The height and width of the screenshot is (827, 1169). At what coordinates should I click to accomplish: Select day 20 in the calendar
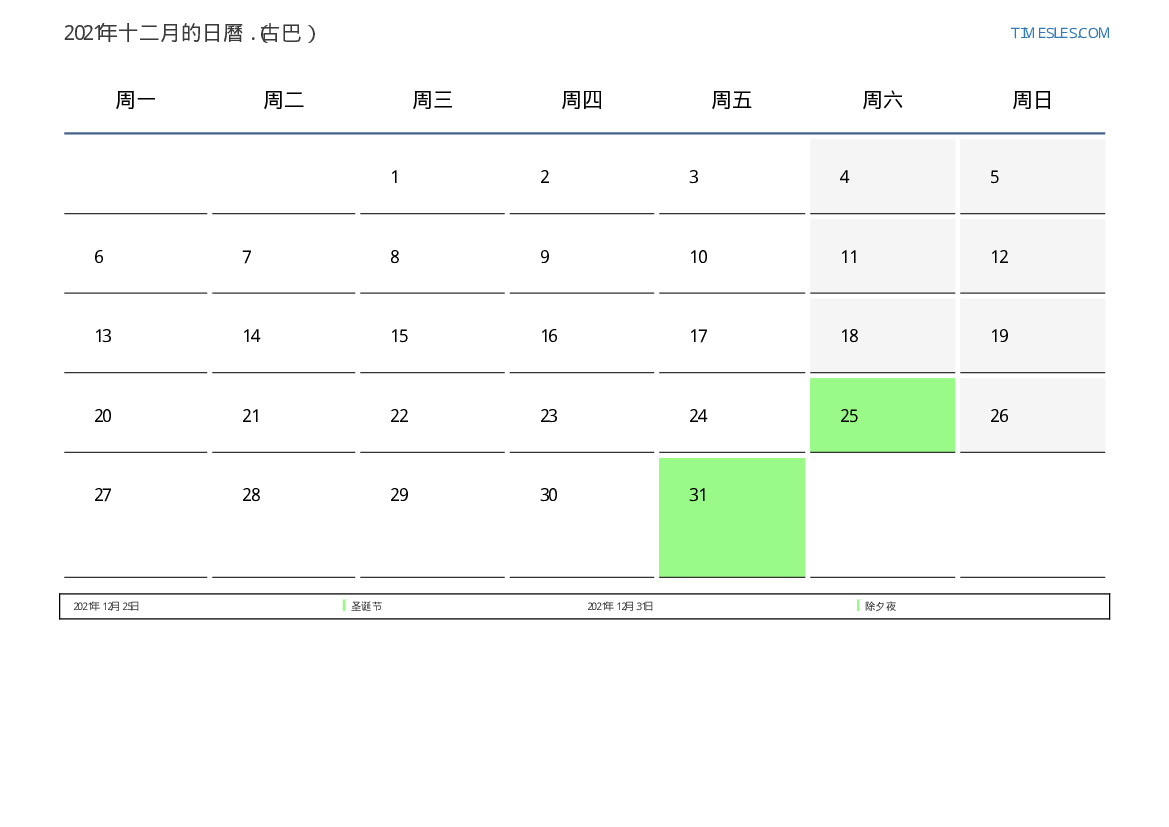136,415
